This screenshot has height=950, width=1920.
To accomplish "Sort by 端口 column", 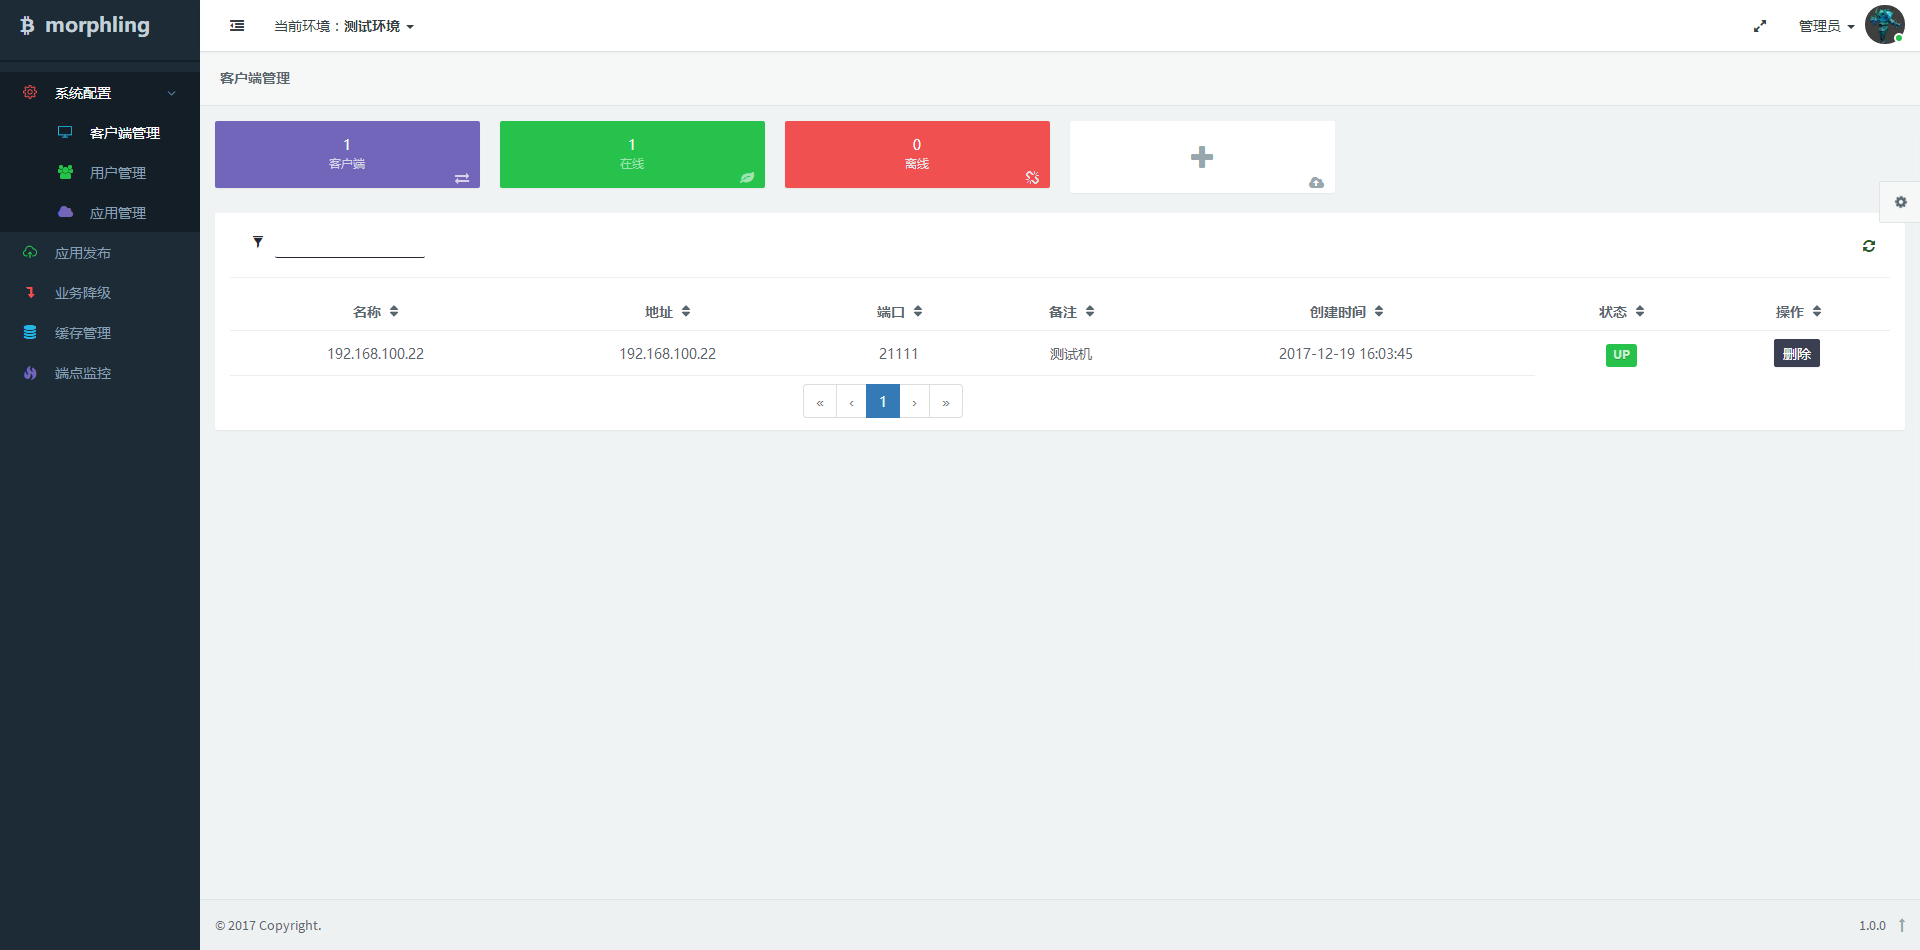I will pos(899,312).
